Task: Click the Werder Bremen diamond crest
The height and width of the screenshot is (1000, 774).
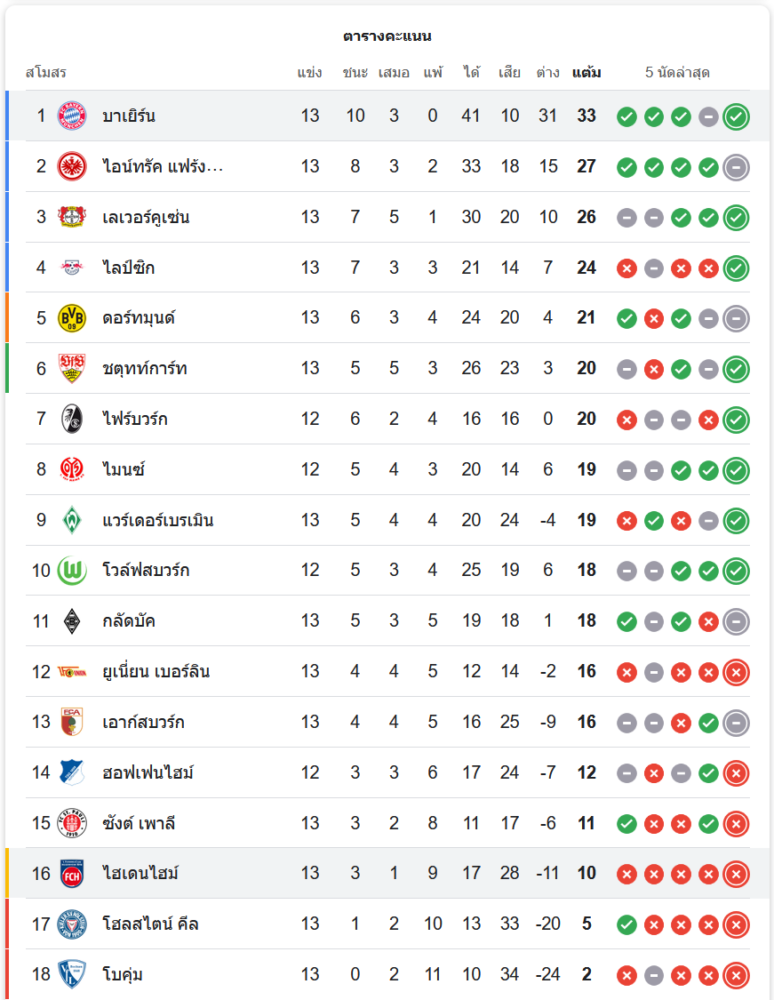Action: 72,520
